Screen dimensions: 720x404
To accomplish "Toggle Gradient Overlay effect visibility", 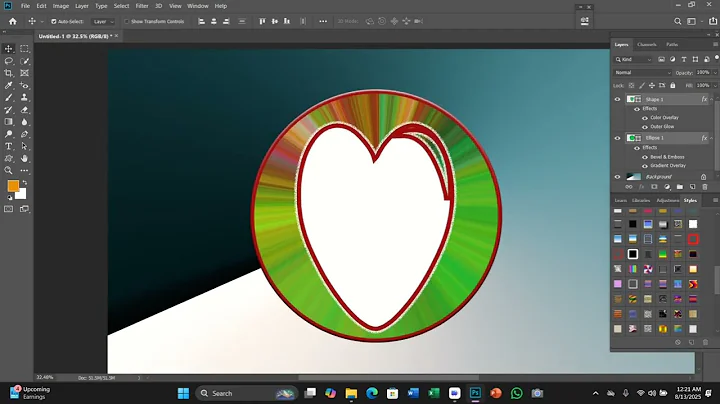I will click(645, 166).
